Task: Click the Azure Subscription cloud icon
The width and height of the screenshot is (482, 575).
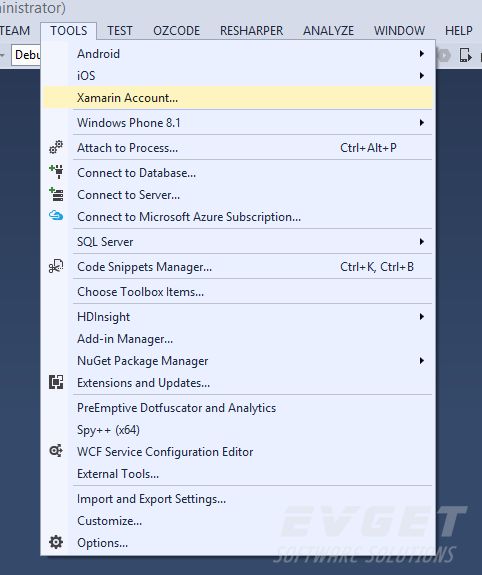Action: (56, 215)
